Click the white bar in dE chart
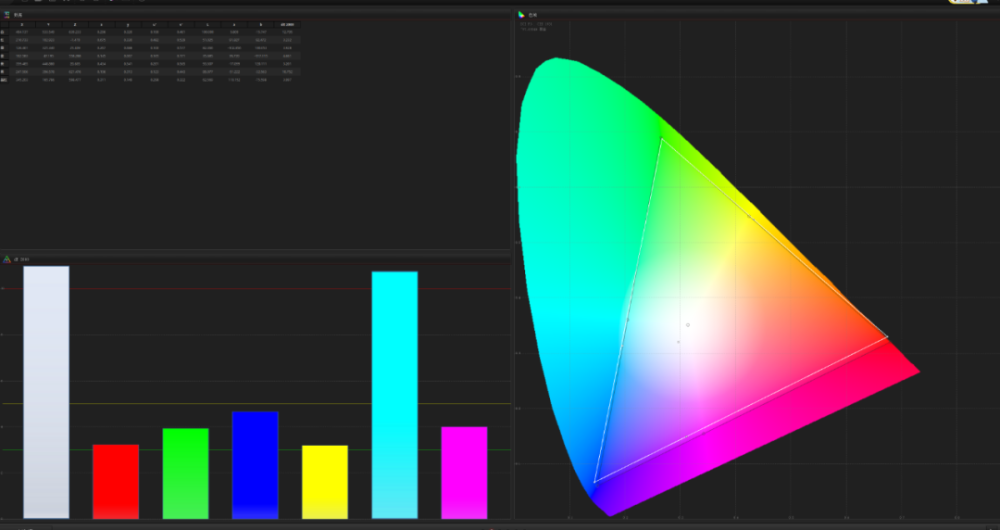The width and height of the screenshot is (1000, 530). [46, 392]
